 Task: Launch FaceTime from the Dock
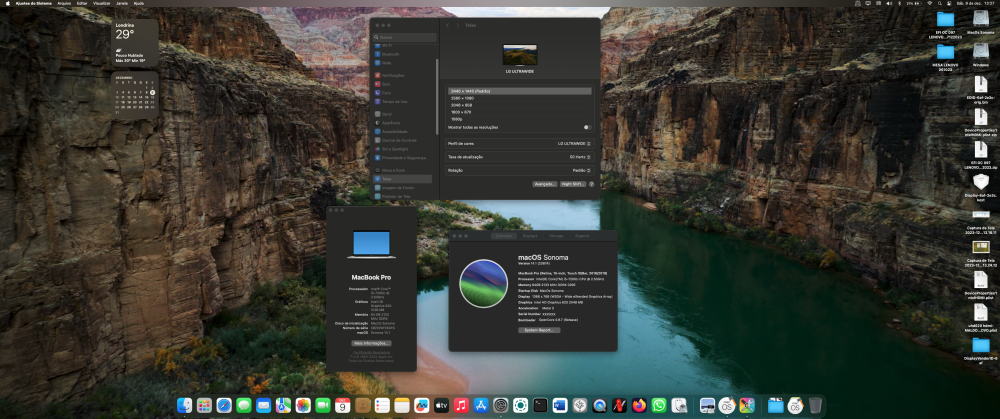pyautogui.click(x=323, y=405)
